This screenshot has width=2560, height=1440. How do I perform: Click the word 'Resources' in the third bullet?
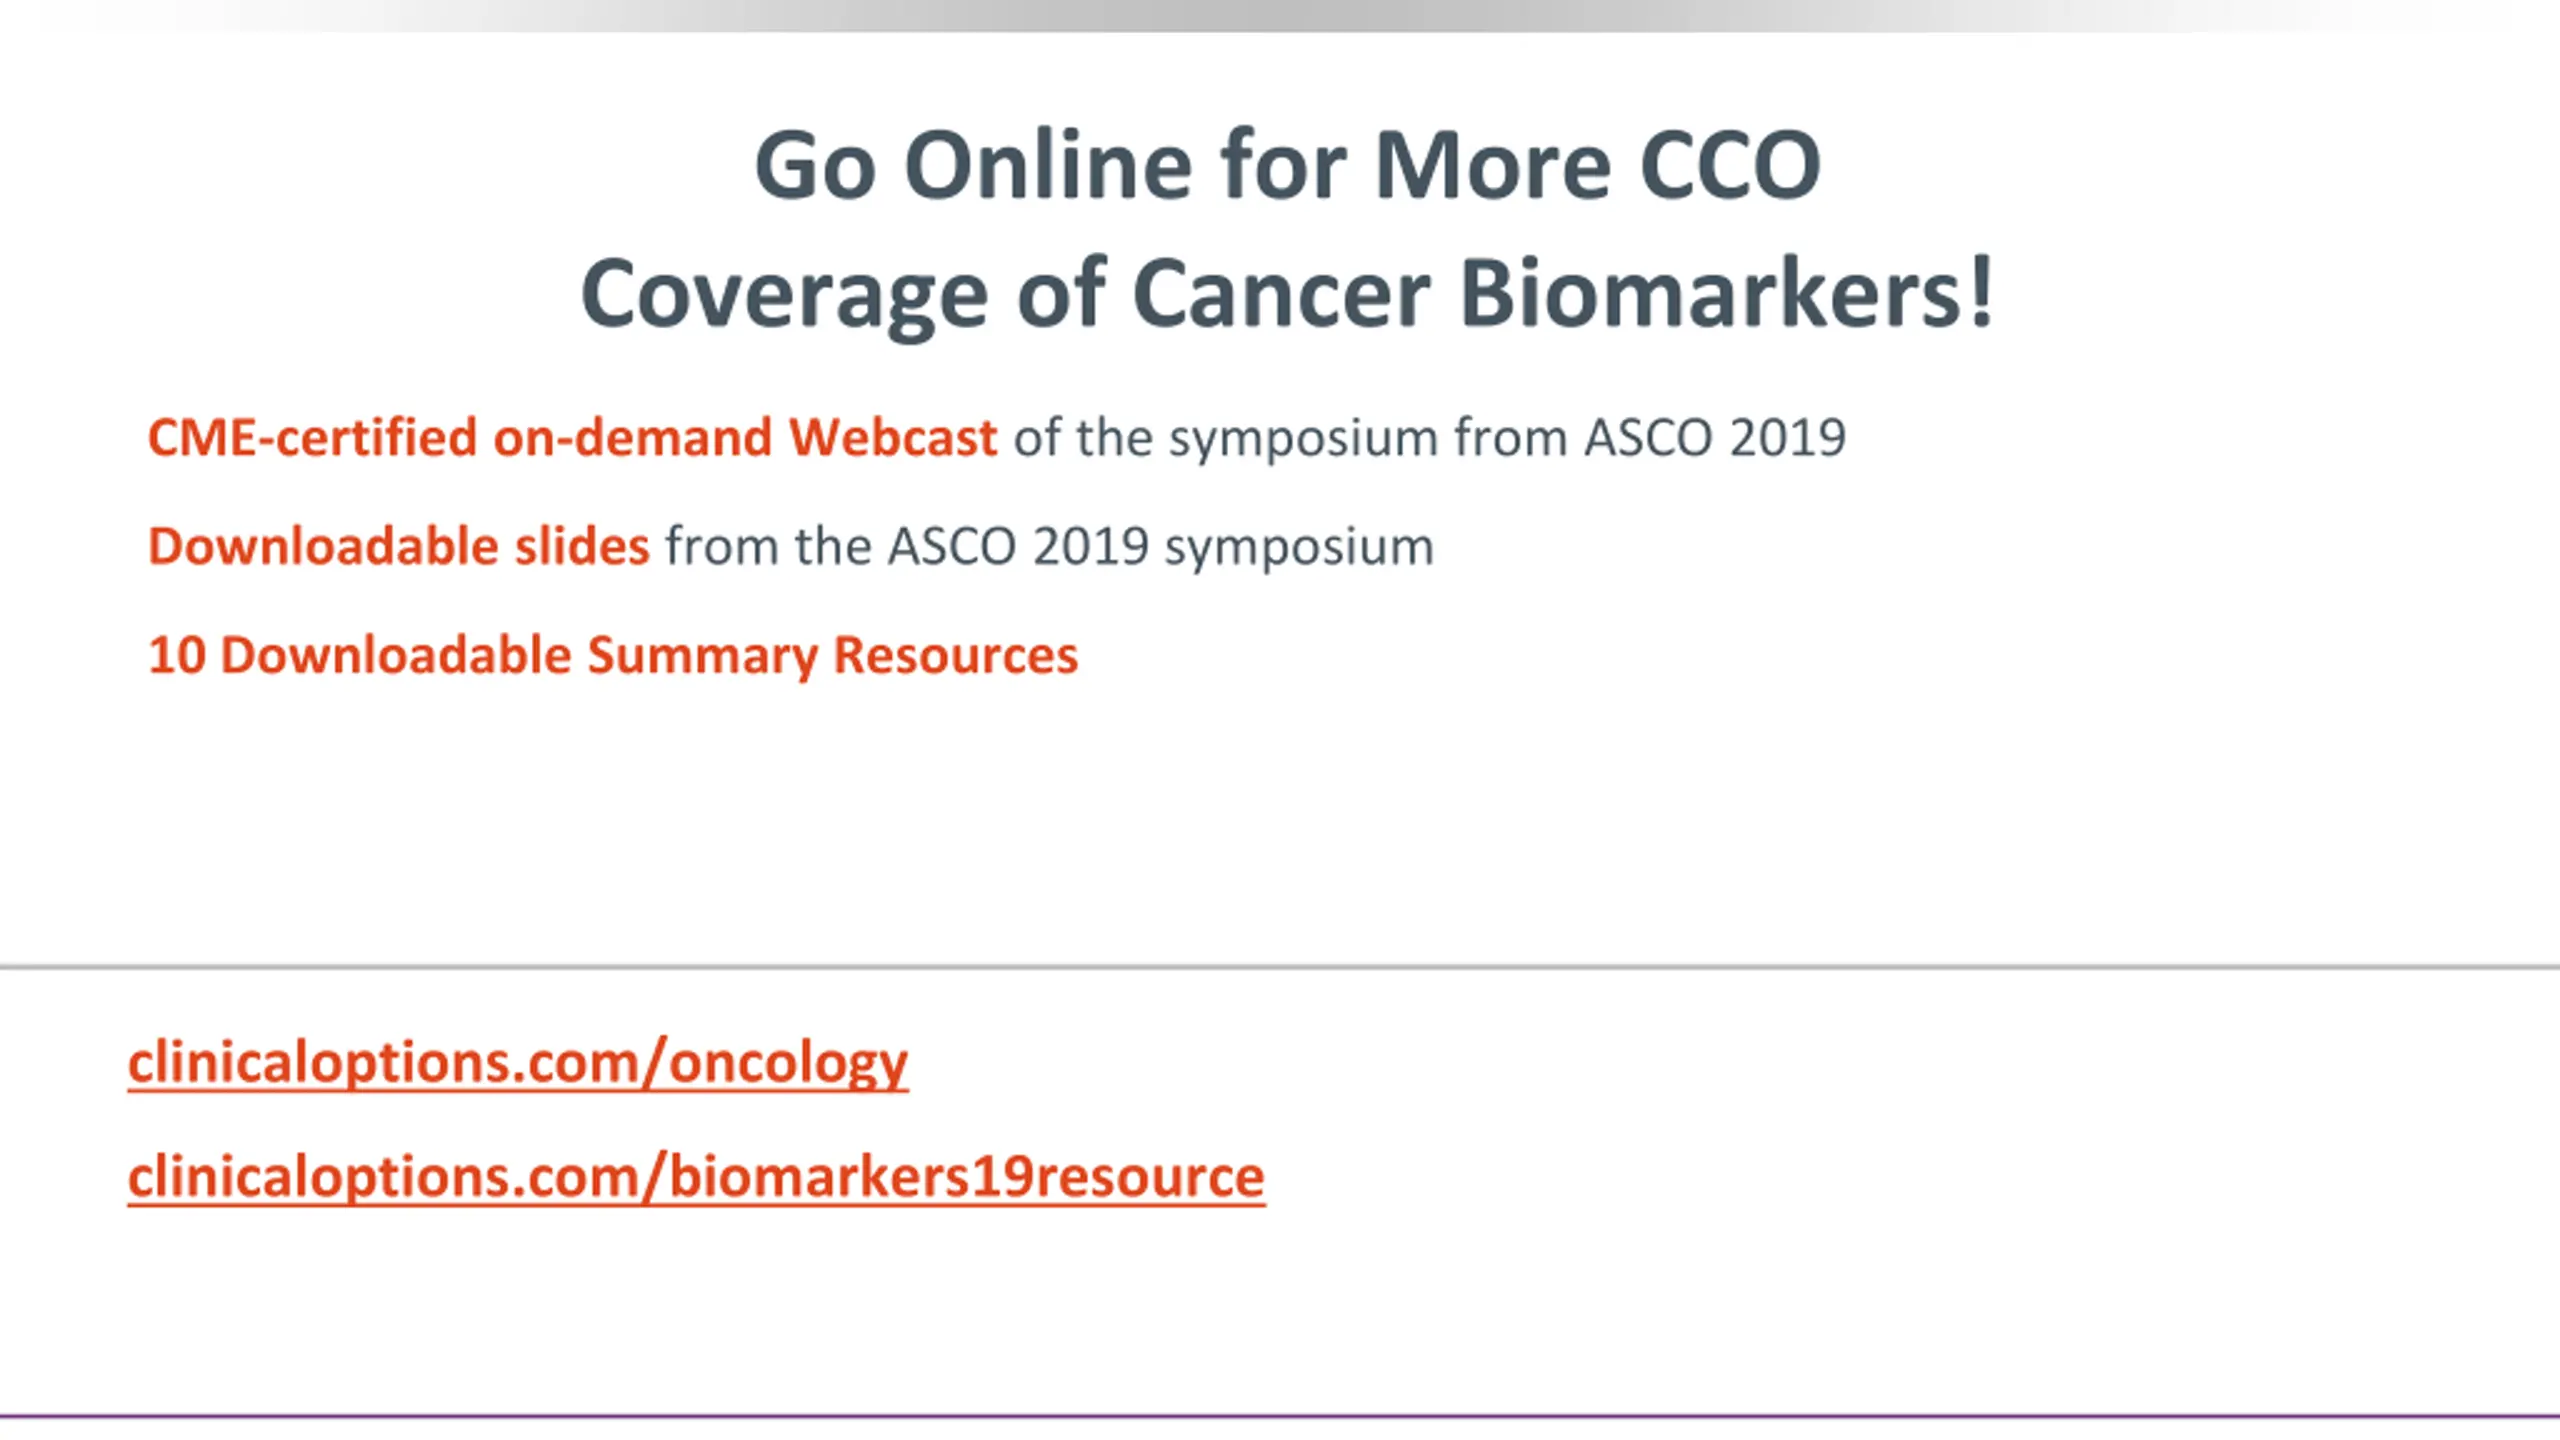pyautogui.click(x=956, y=656)
